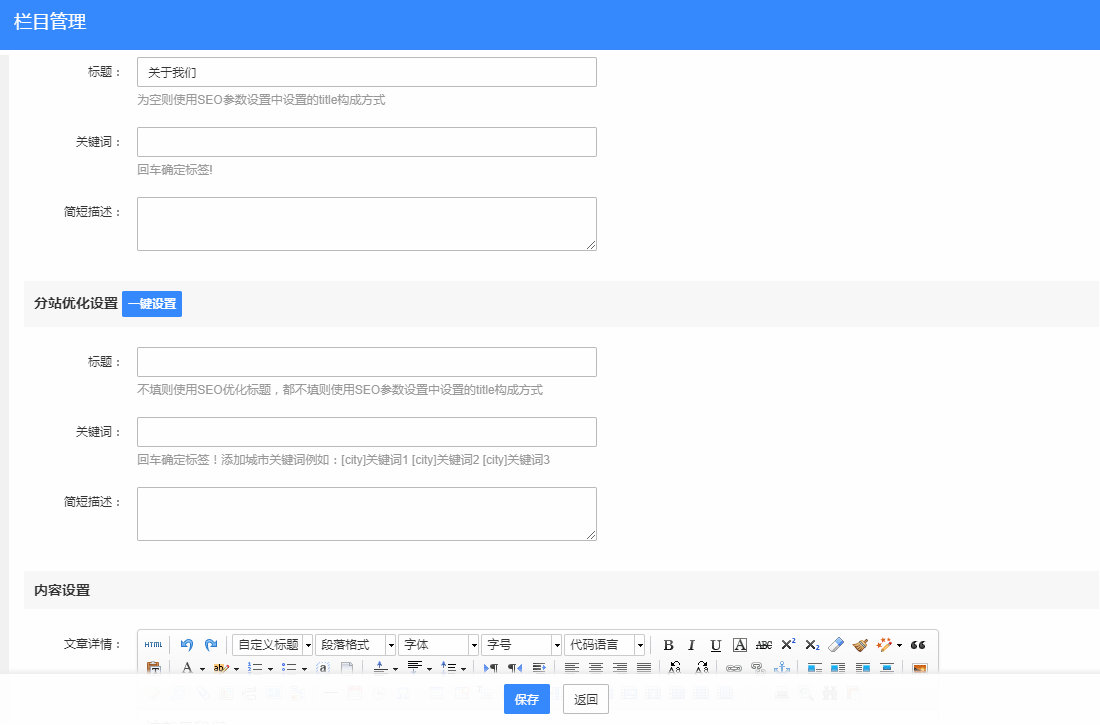Expand the font color picker arrow
1100x725 pixels.
tap(202, 668)
